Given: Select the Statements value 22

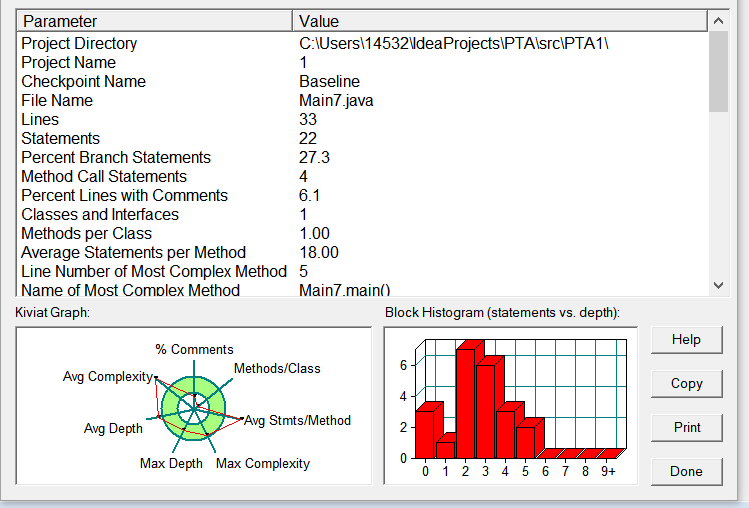Looking at the screenshot, I should tap(308, 139).
